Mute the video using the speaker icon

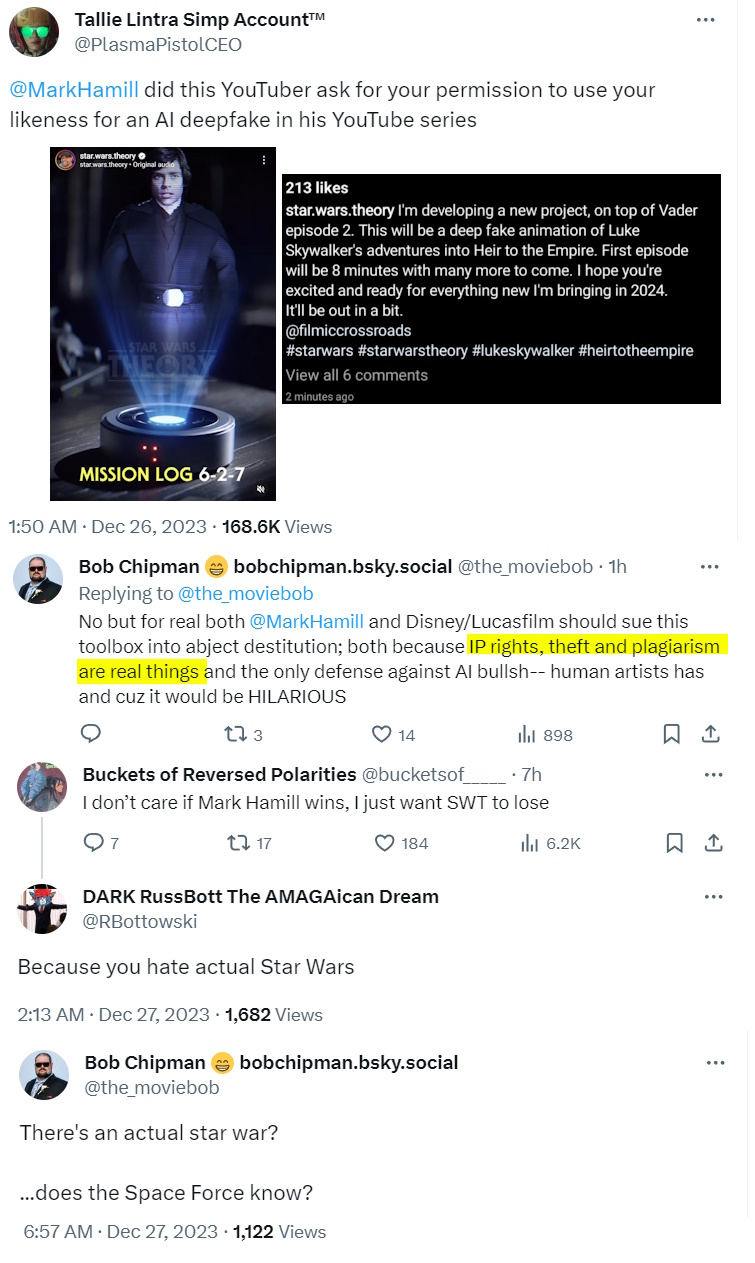point(260,489)
